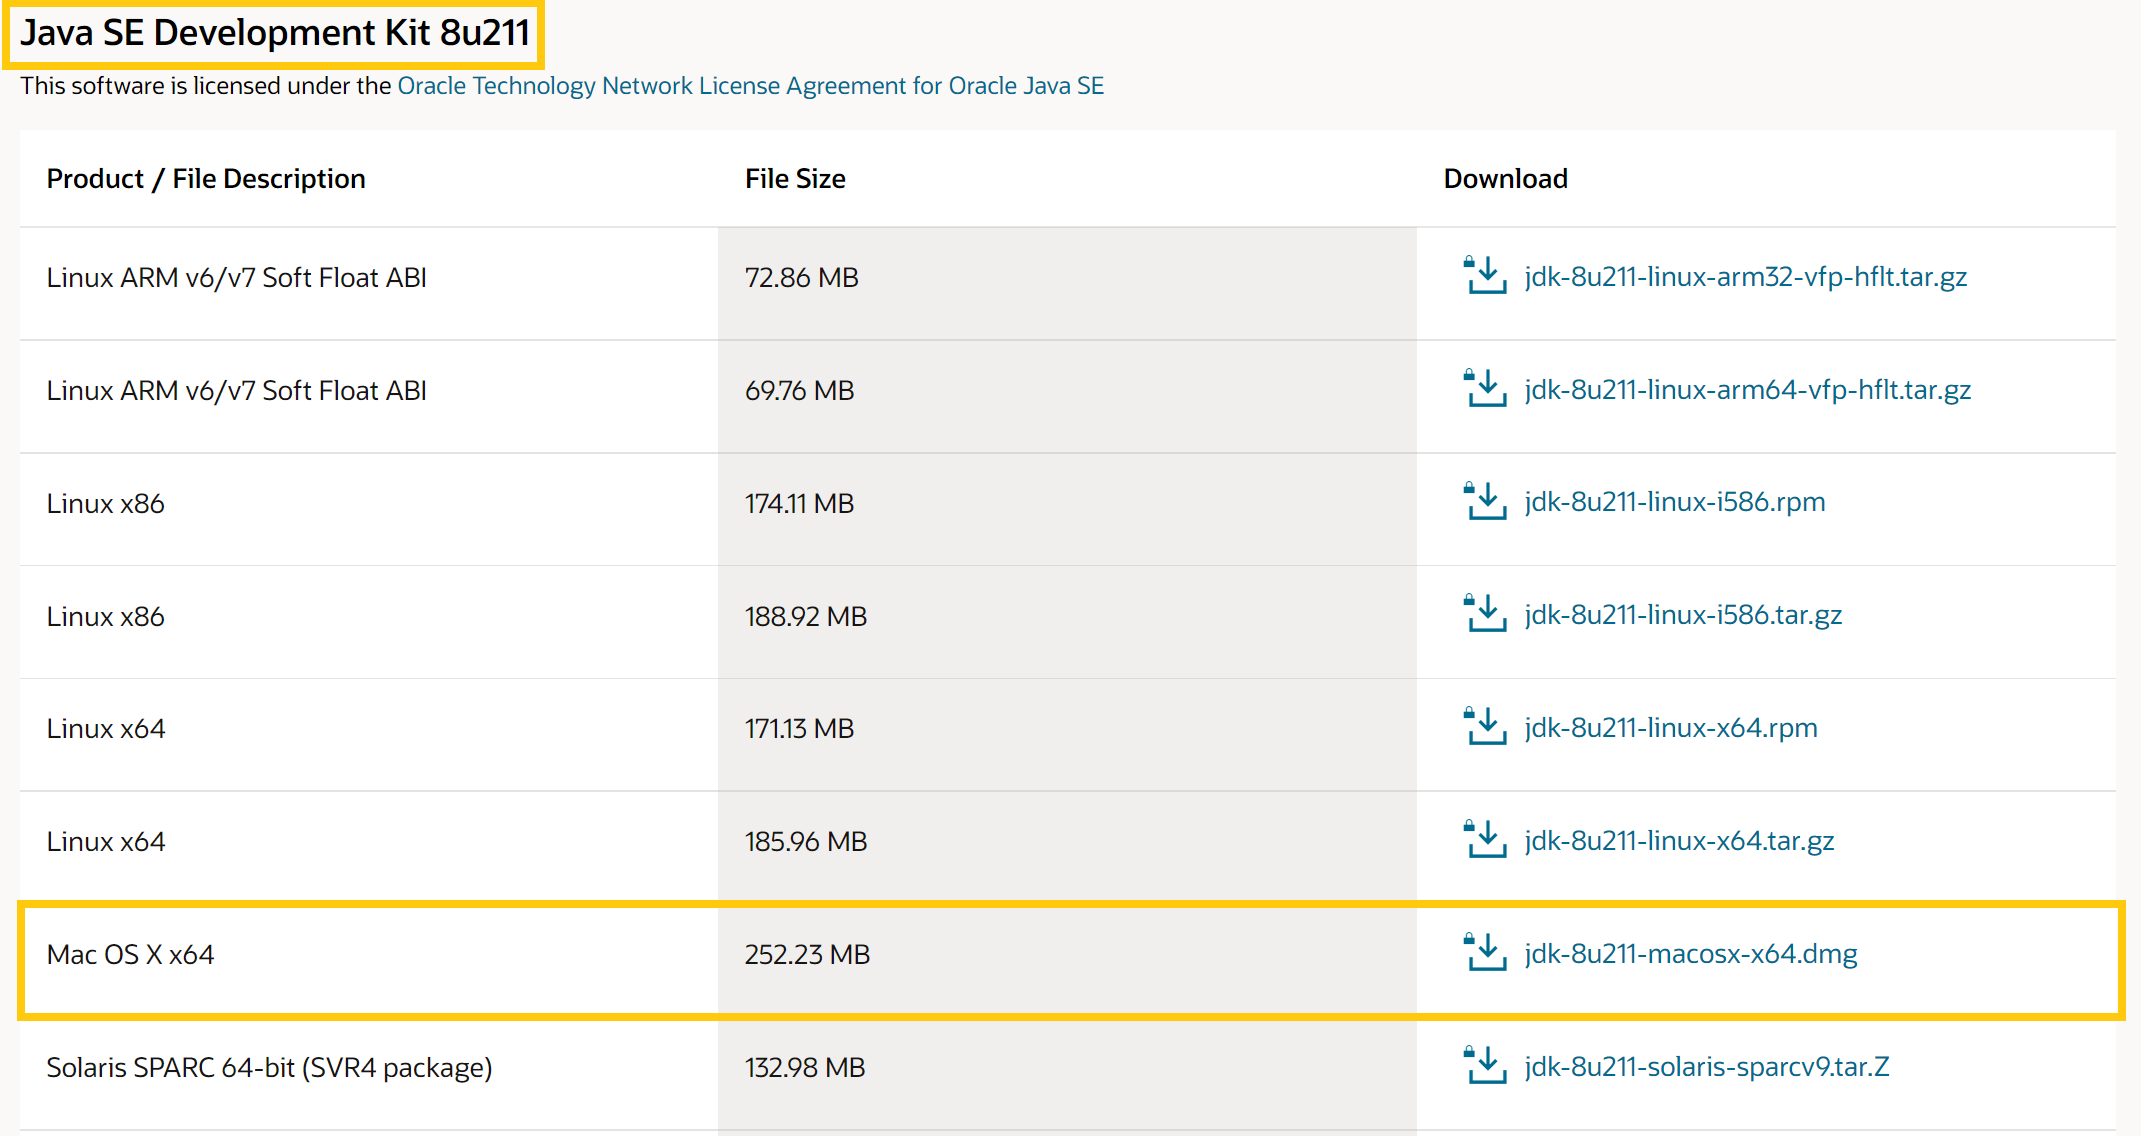Download jdk-8u211-linux-i586.rpm file link
Viewport: 2141px width, 1136px height.
(1675, 502)
